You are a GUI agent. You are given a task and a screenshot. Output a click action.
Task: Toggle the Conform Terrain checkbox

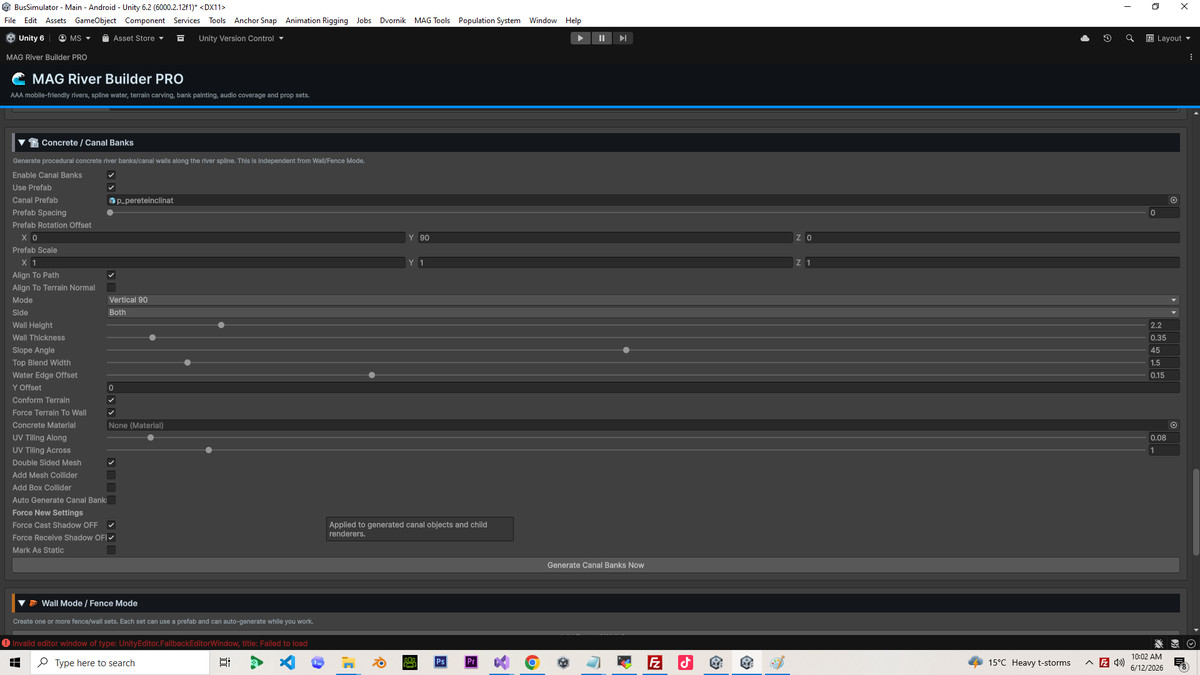click(111, 400)
